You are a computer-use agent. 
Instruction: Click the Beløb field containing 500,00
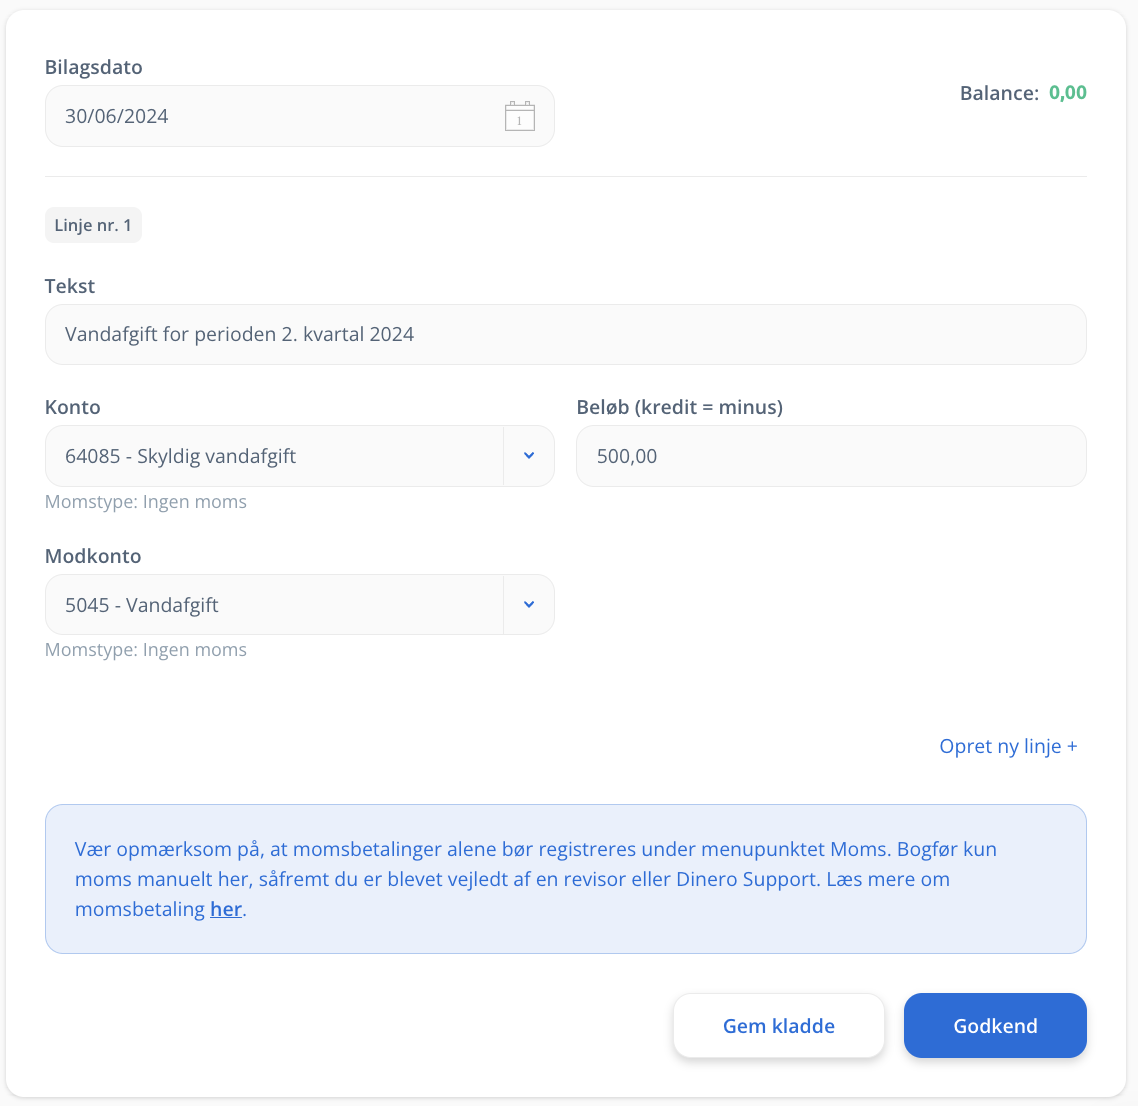coord(831,456)
